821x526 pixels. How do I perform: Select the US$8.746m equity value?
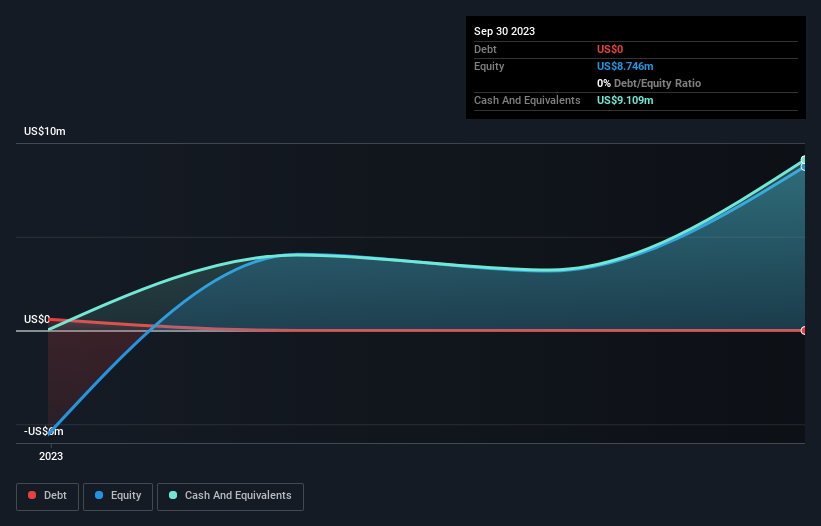[x=625, y=66]
